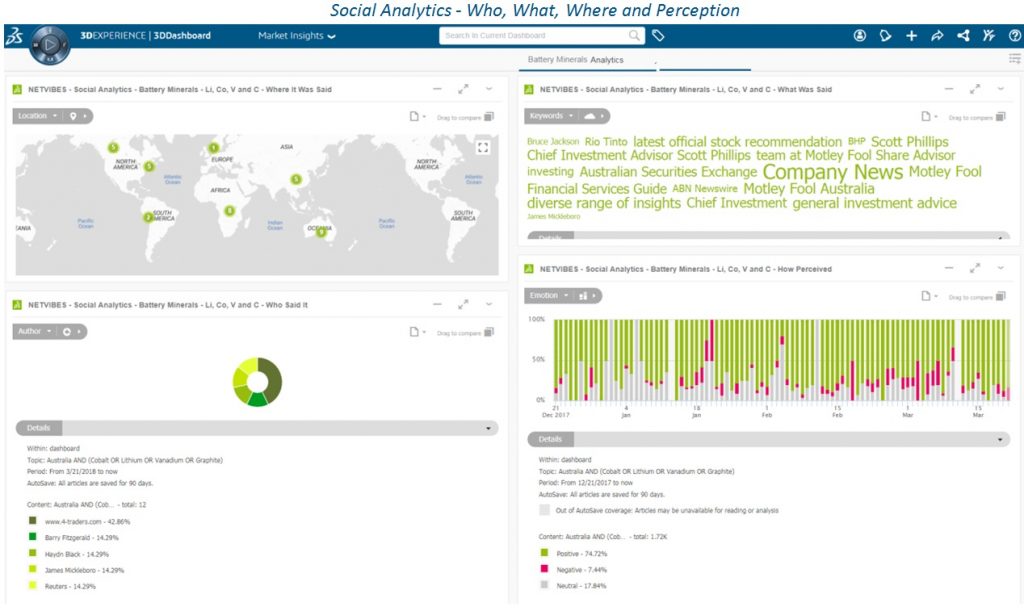1024x611 pixels.
Task: Click the tag icon beside the search box
Action: 657,35
